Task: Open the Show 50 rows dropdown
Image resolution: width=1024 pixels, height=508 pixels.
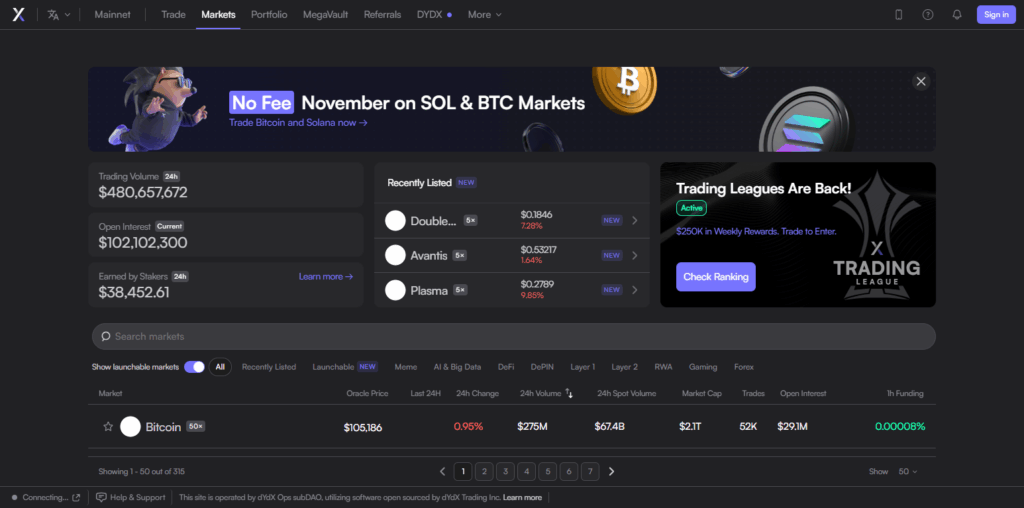Action: tap(907, 471)
